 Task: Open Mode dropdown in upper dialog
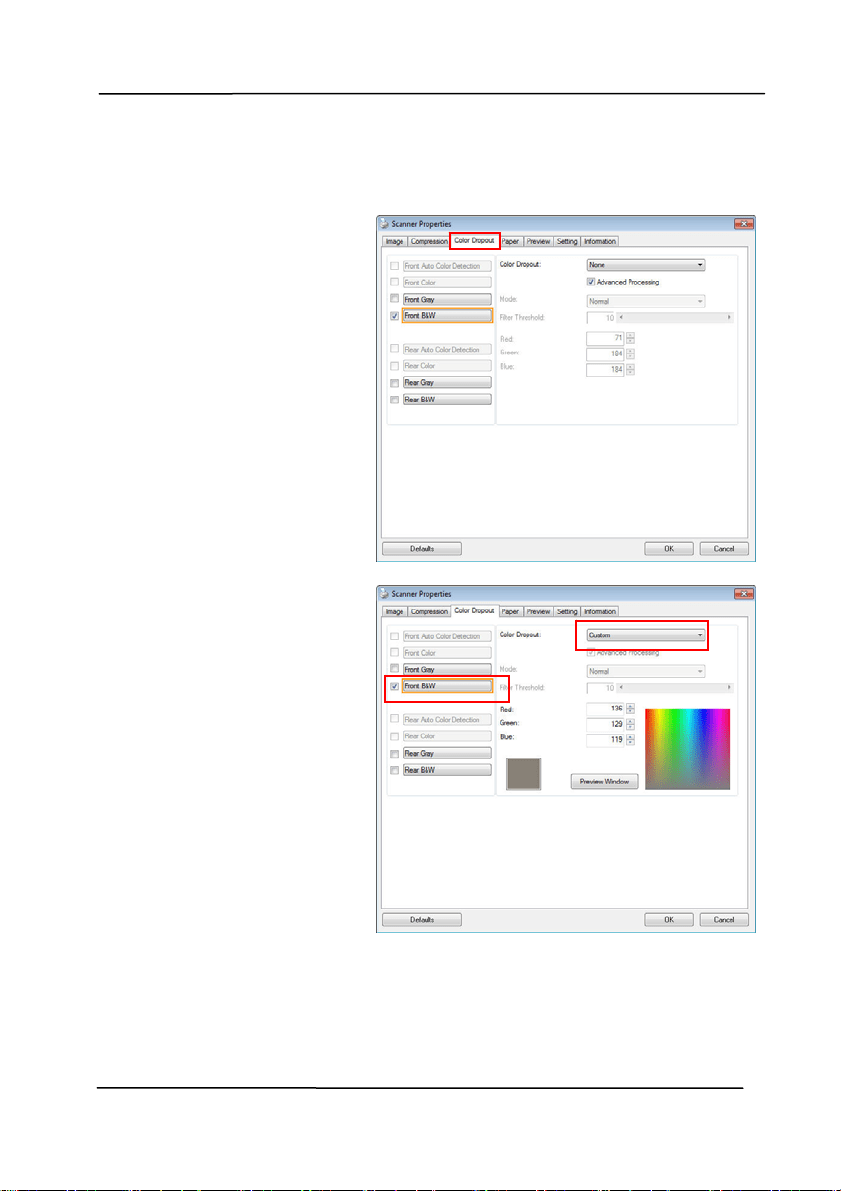pyautogui.click(x=646, y=302)
